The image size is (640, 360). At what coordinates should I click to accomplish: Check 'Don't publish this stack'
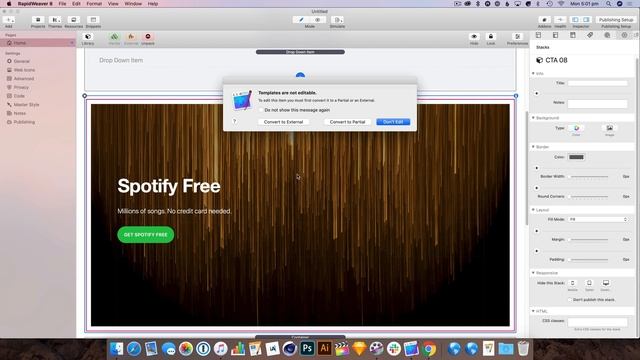tap(570, 300)
